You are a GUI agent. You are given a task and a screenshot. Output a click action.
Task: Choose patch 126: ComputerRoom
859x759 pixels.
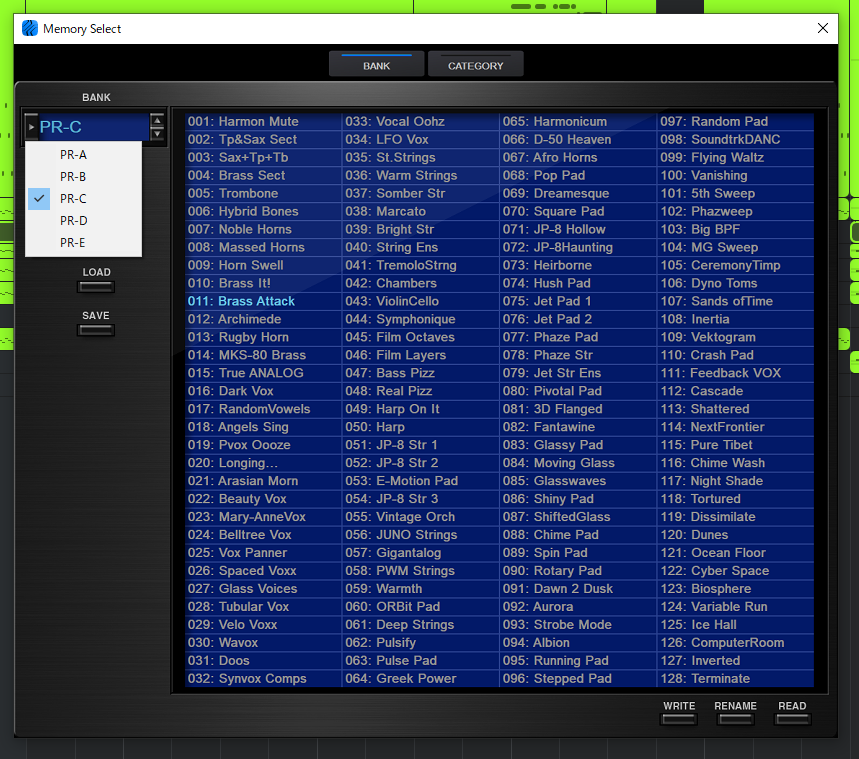[736, 643]
